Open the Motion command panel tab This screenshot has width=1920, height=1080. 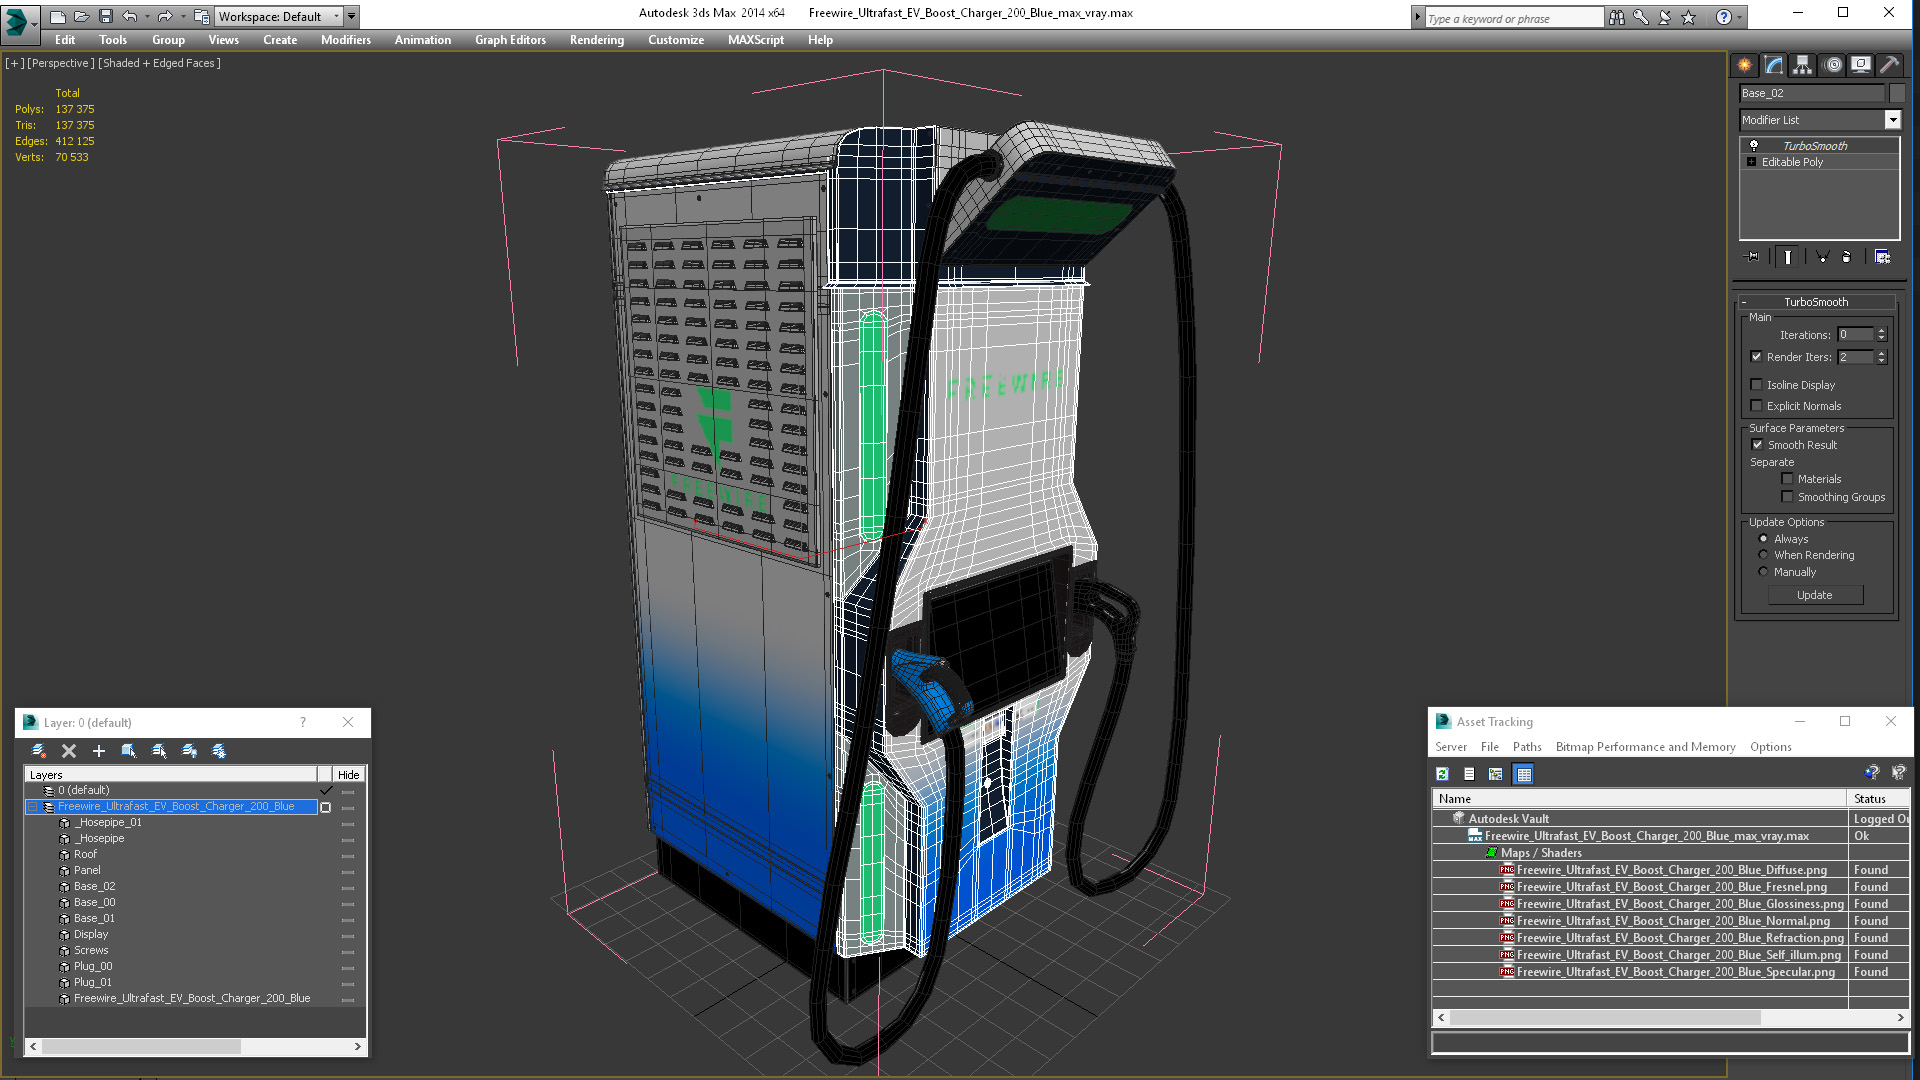pyautogui.click(x=1832, y=65)
